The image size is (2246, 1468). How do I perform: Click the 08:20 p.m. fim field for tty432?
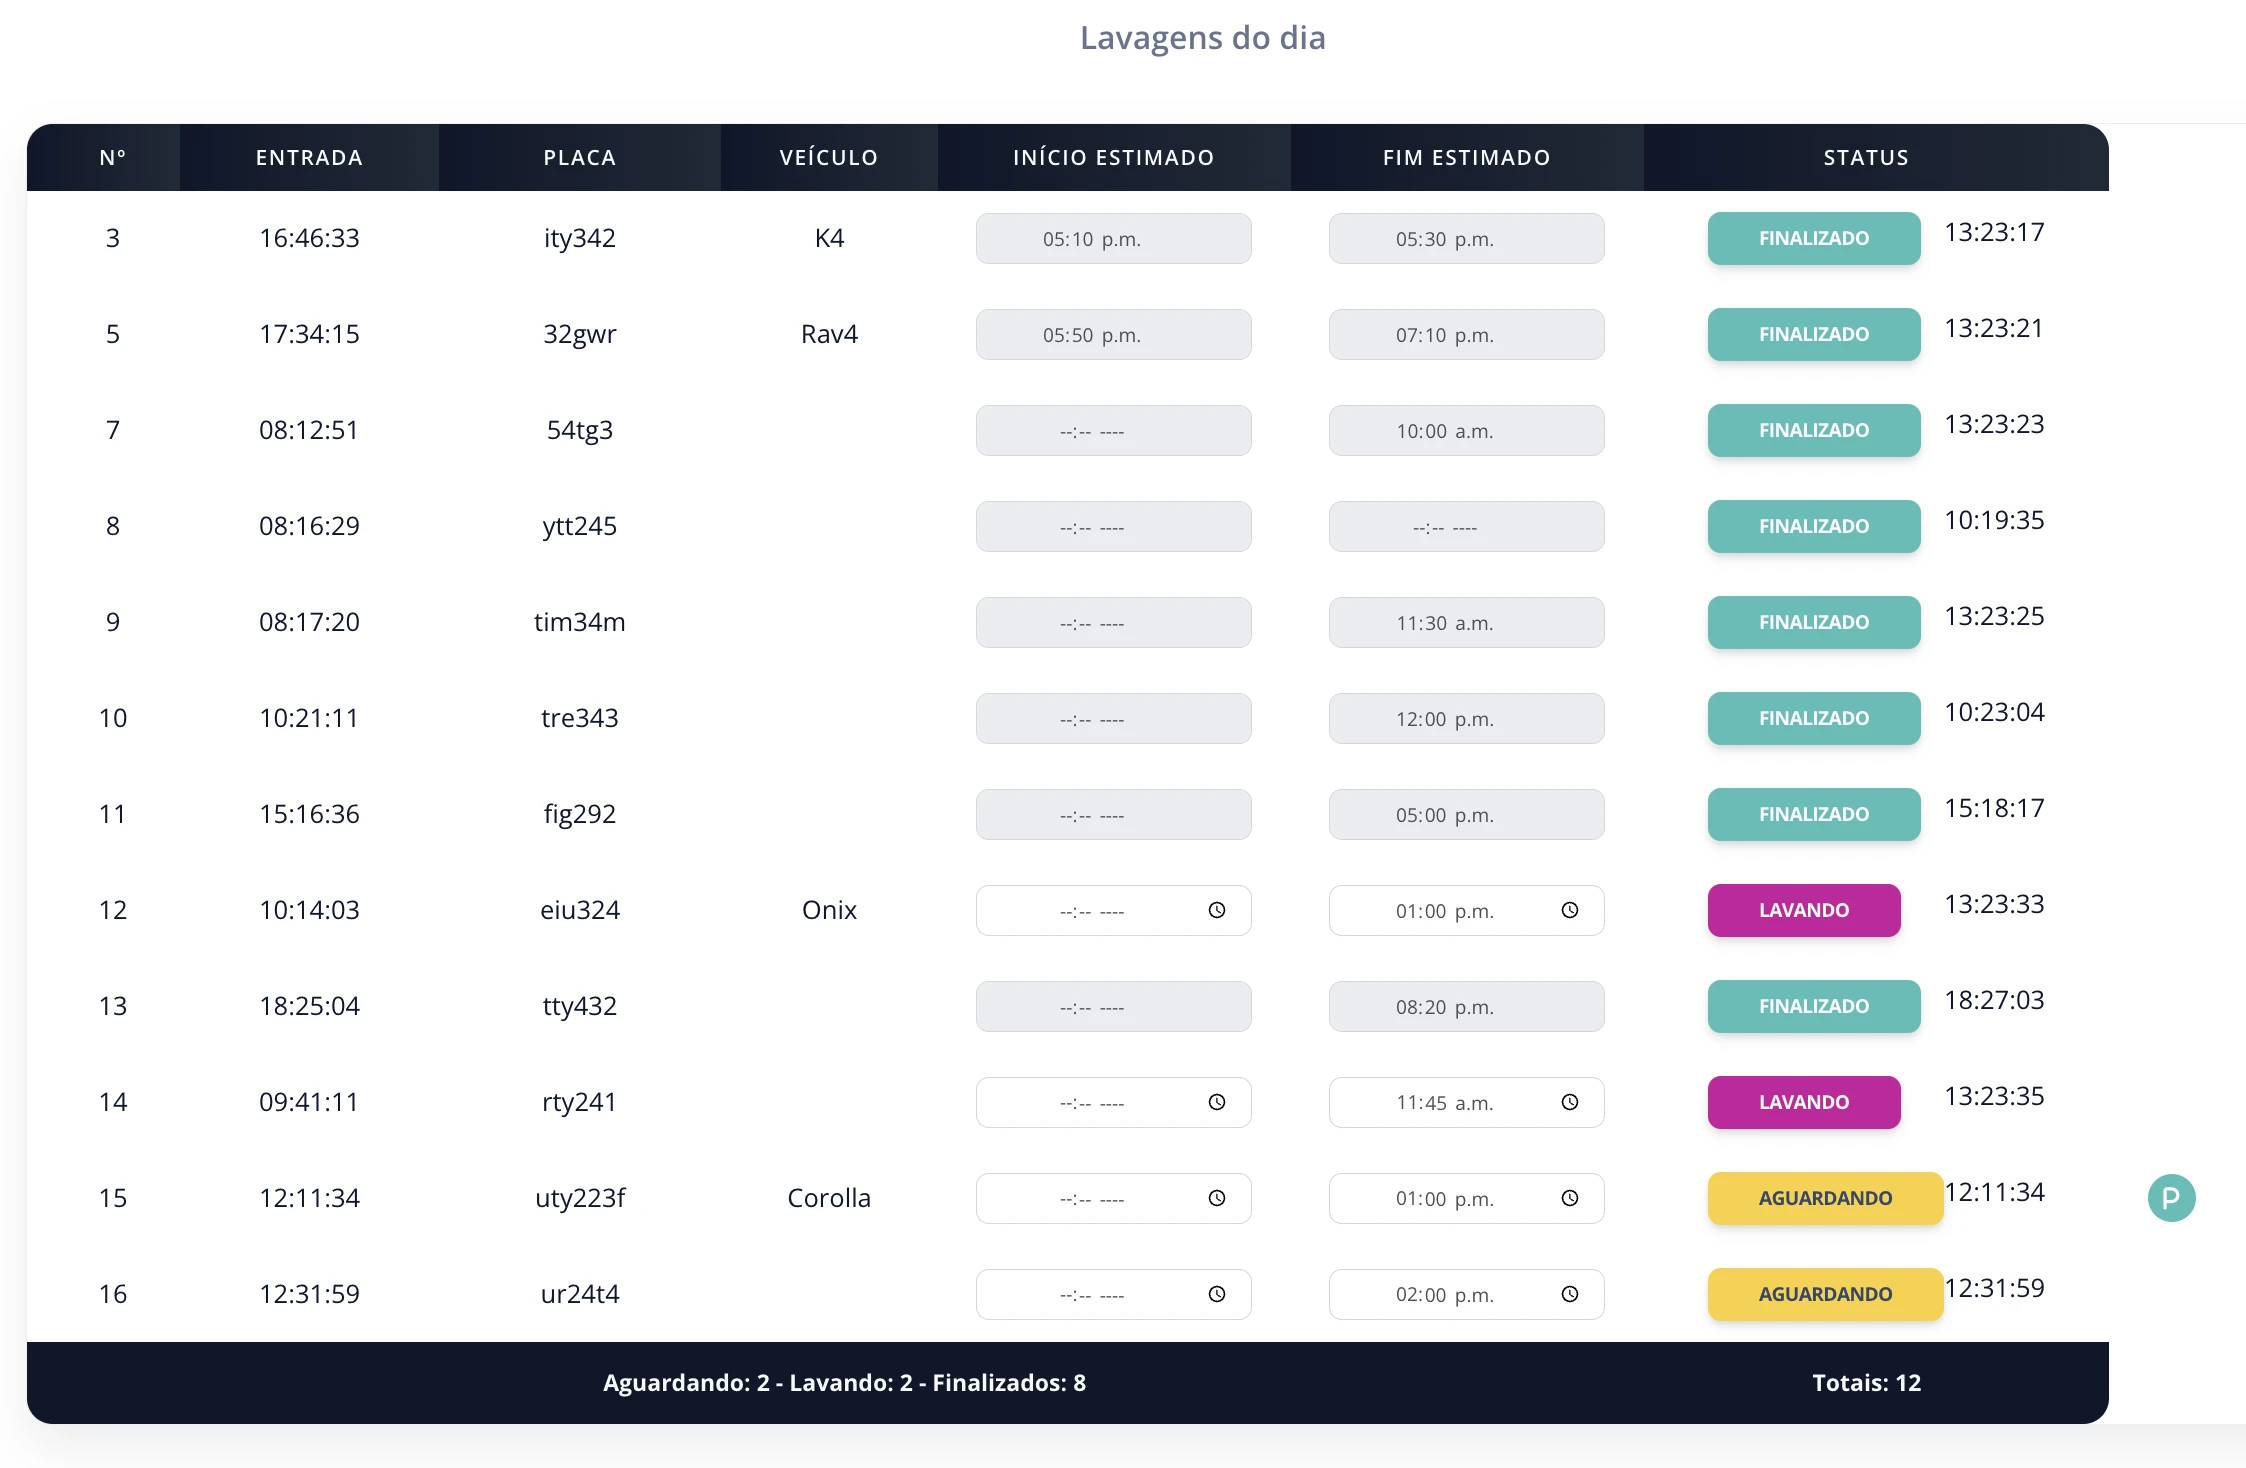pyautogui.click(x=1466, y=1006)
